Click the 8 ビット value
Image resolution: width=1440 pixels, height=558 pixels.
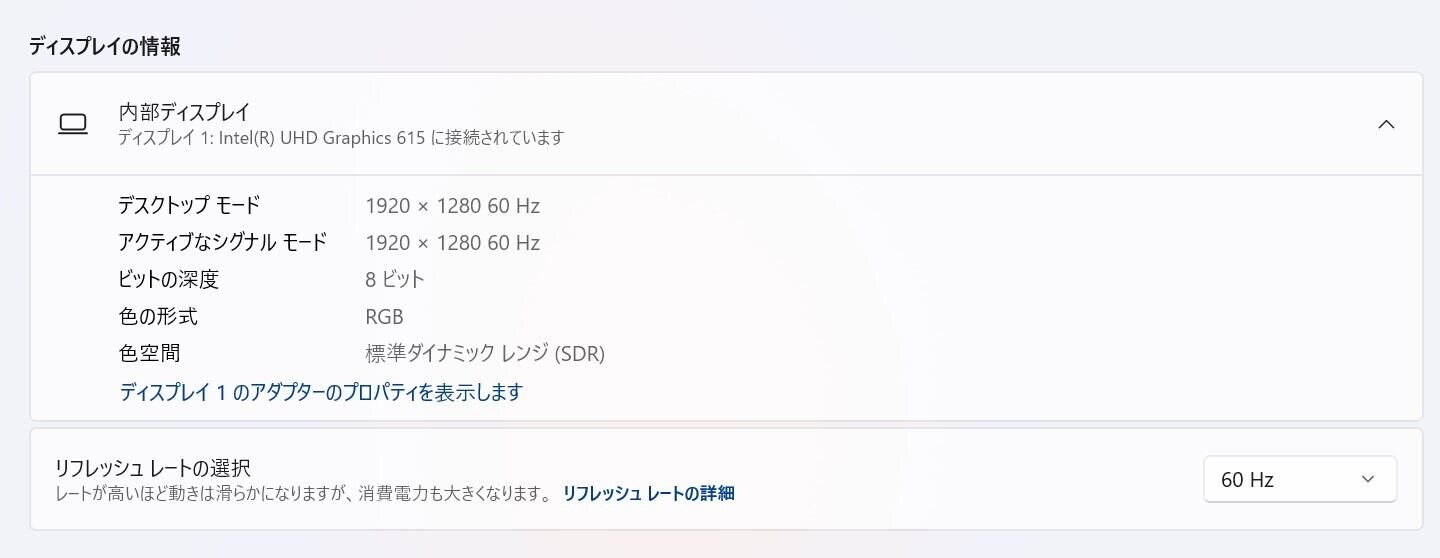[395, 280]
